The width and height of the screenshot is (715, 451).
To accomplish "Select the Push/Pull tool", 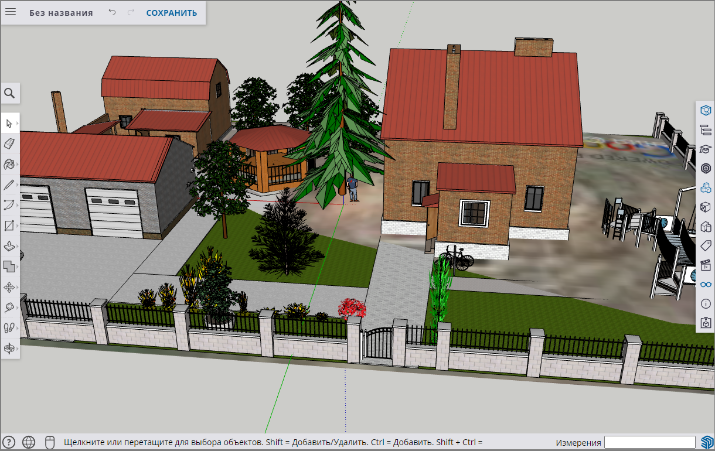I will click(x=9, y=246).
